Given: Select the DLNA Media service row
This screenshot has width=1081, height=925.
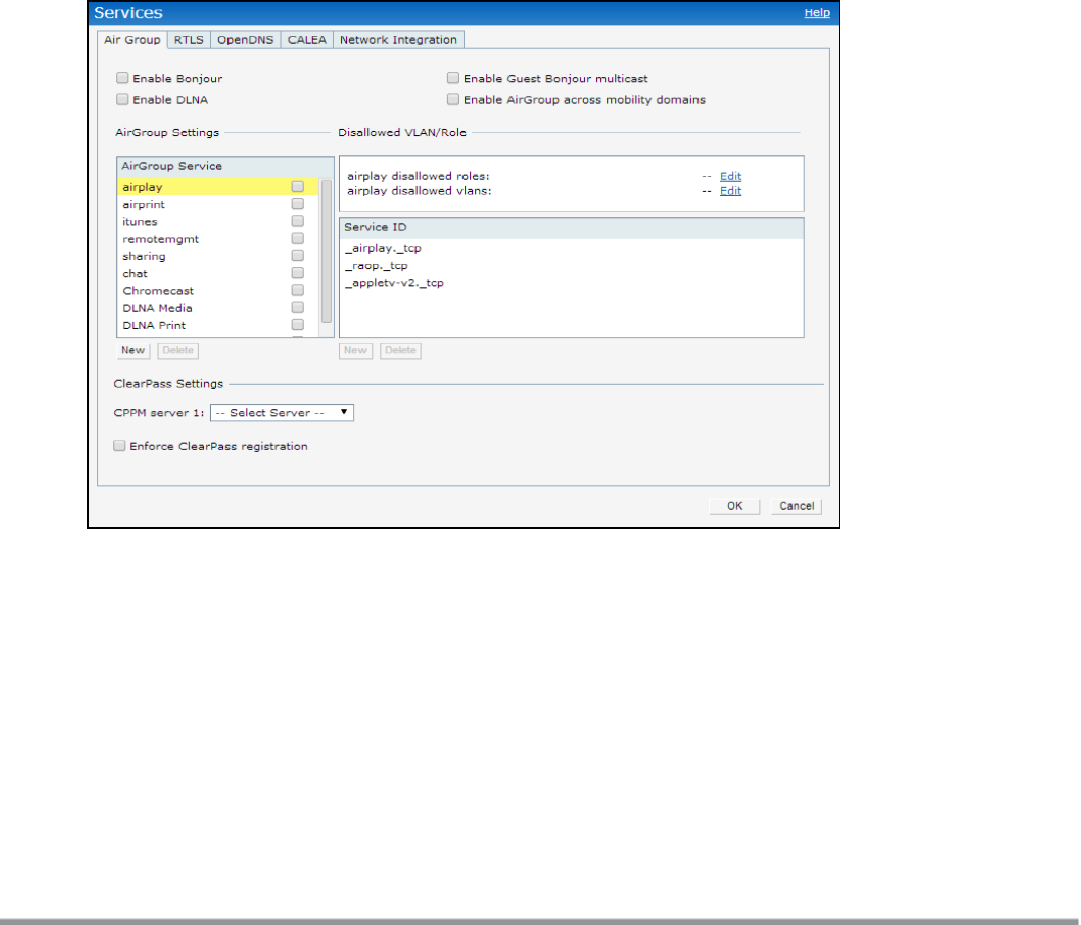Looking at the screenshot, I should [x=218, y=307].
